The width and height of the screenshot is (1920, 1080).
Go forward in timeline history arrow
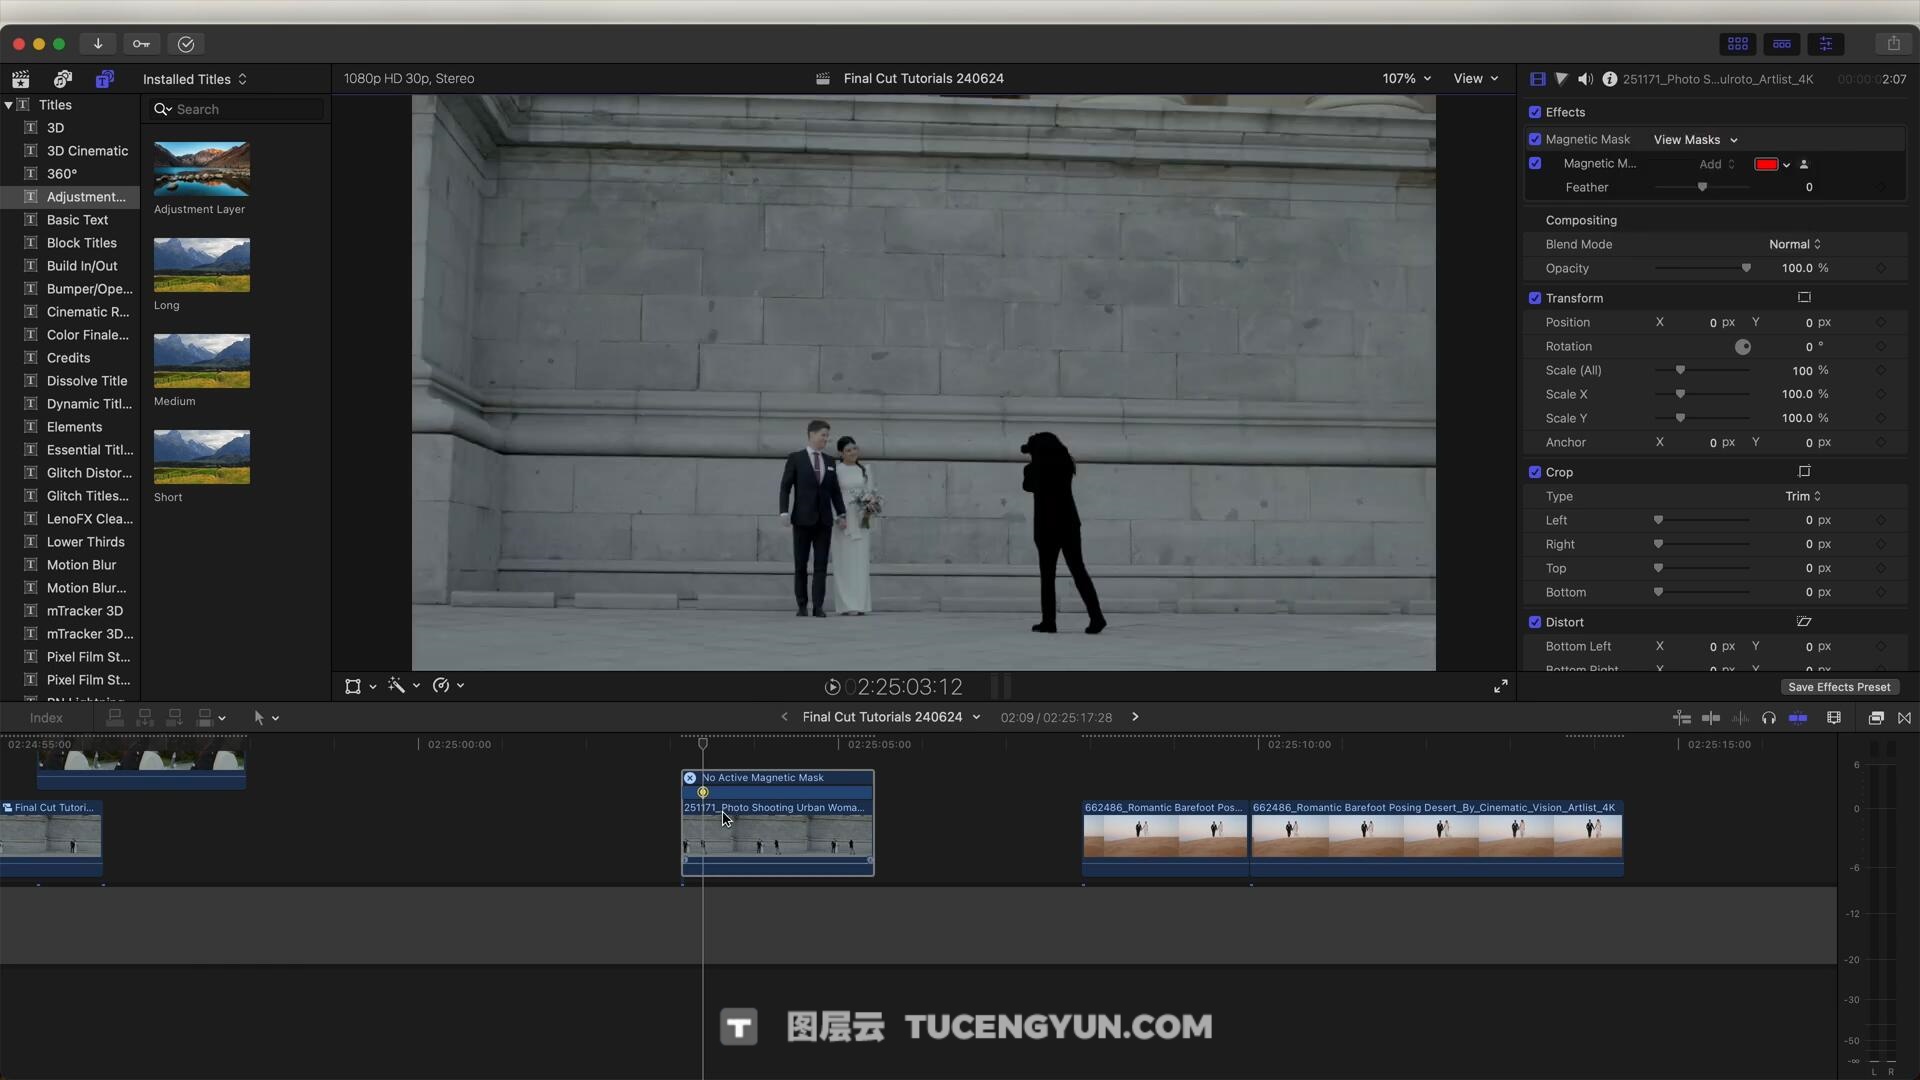point(1135,717)
